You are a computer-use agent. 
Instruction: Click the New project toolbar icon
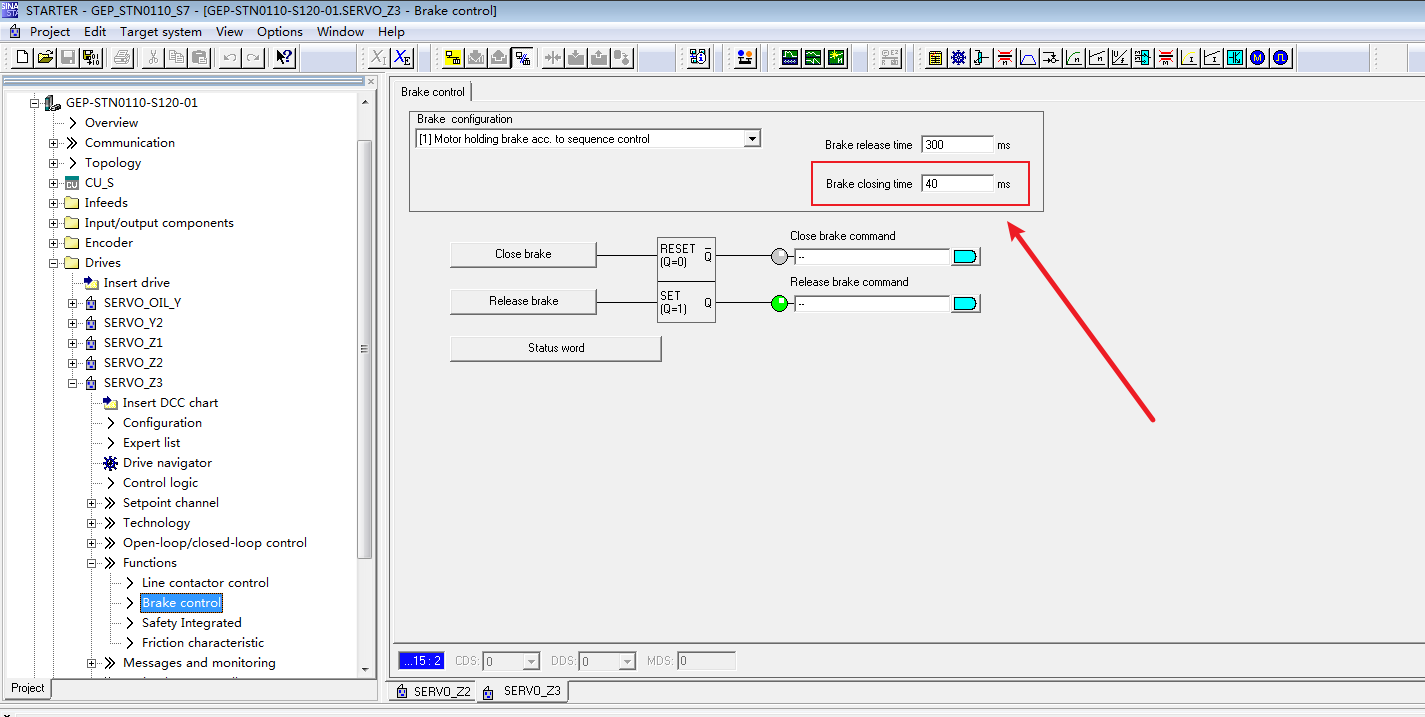click(22, 58)
